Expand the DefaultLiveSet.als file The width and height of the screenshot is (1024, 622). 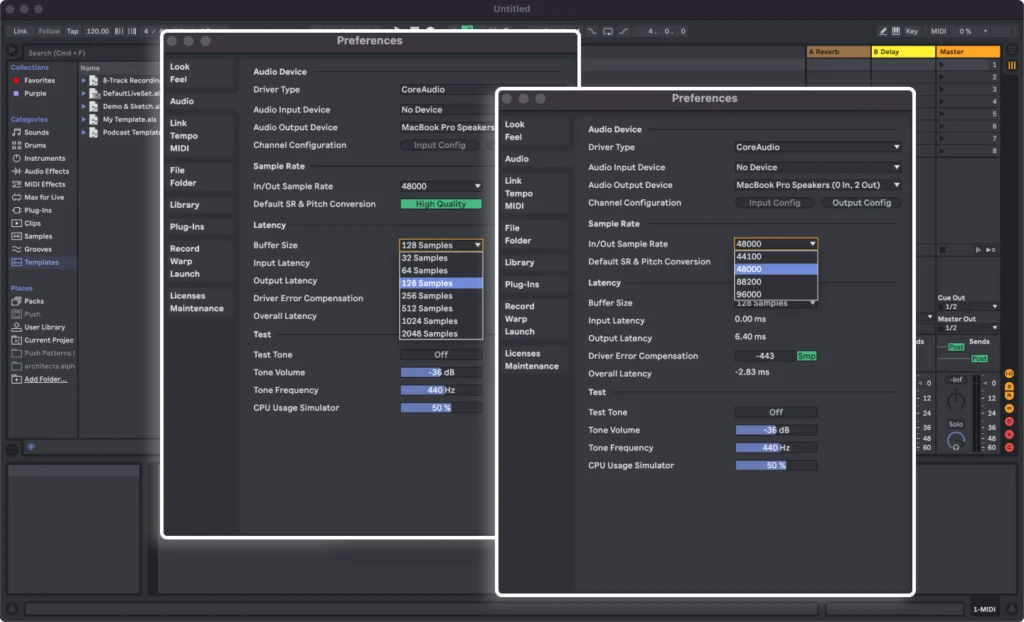coord(84,93)
